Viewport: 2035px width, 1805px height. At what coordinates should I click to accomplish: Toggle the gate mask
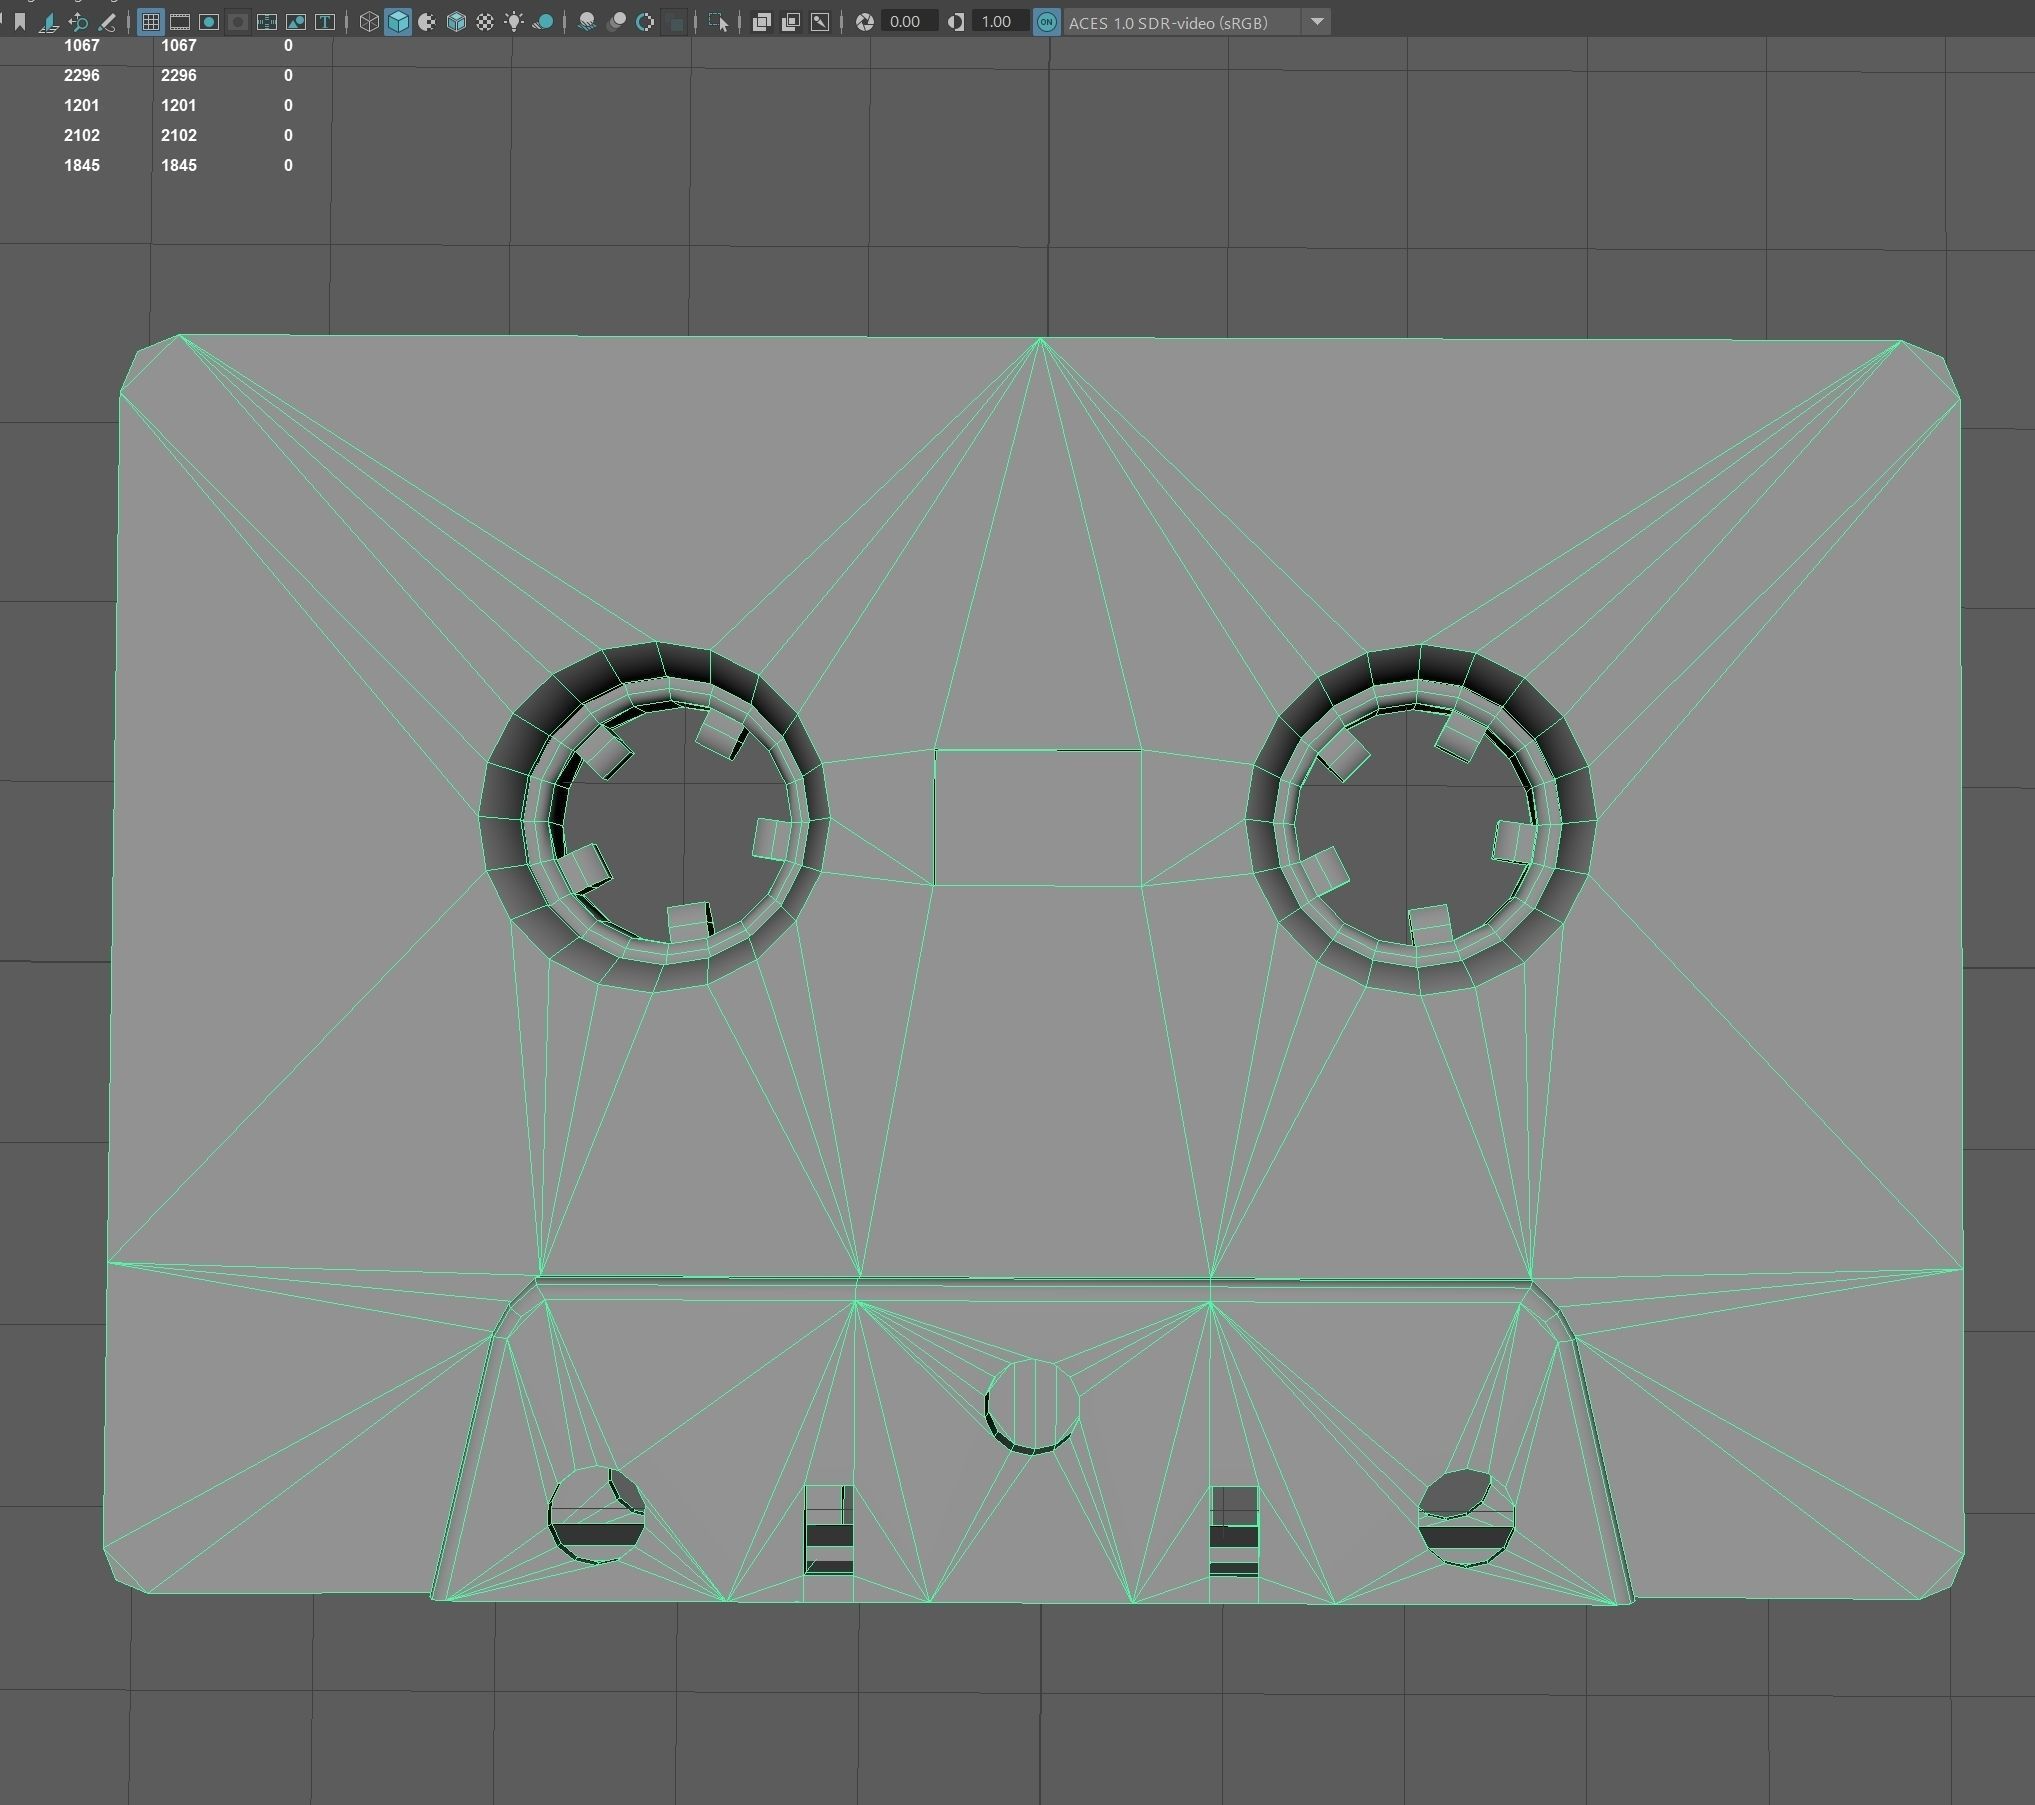point(238,21)
